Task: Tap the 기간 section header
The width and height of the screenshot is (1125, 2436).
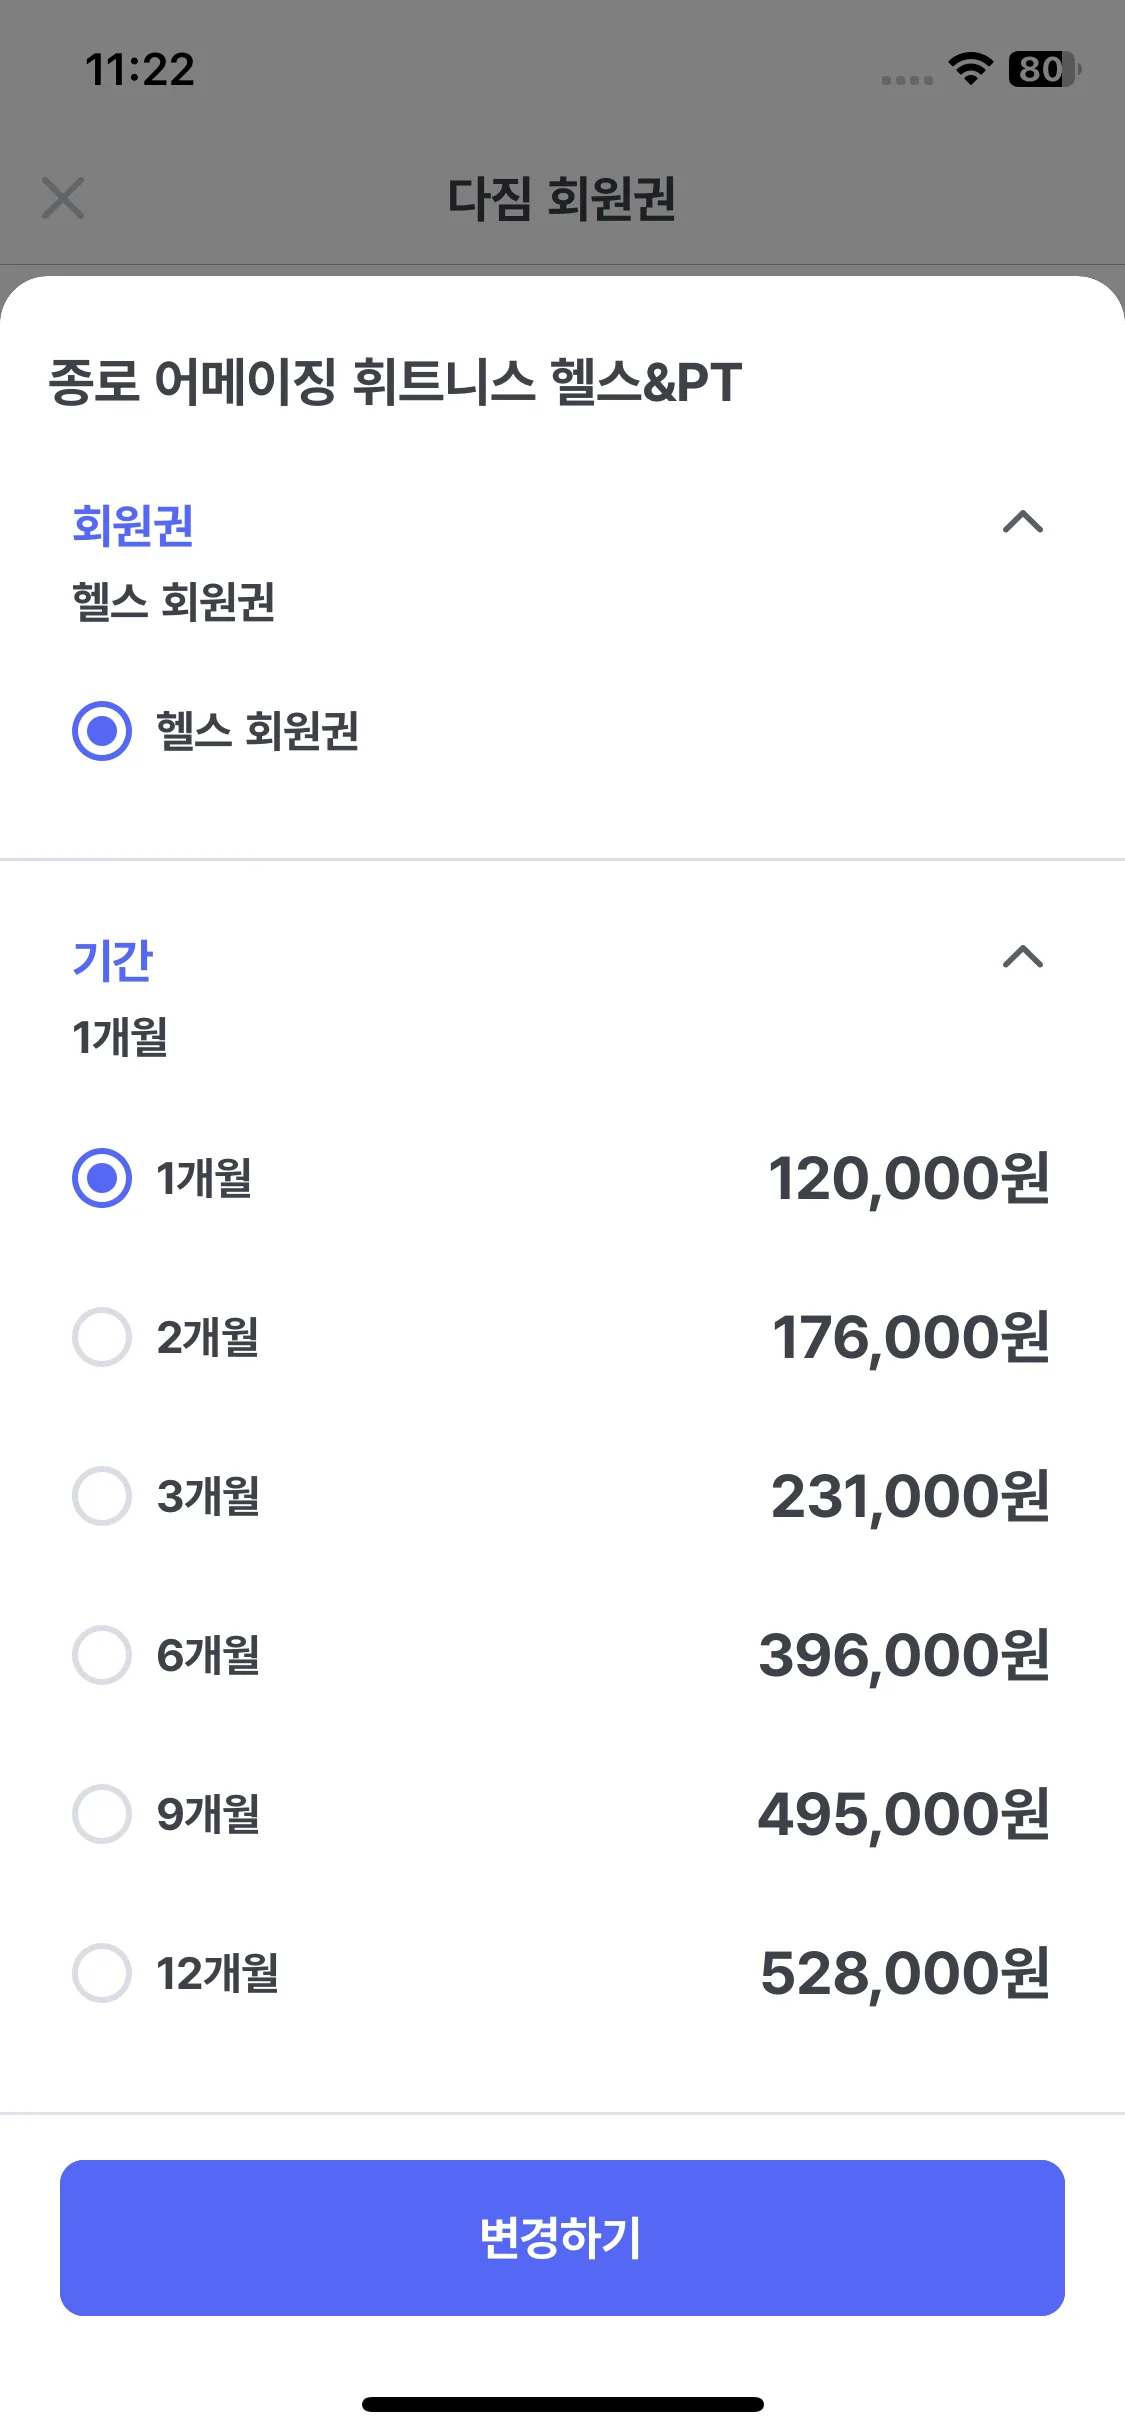Action: 112,960
